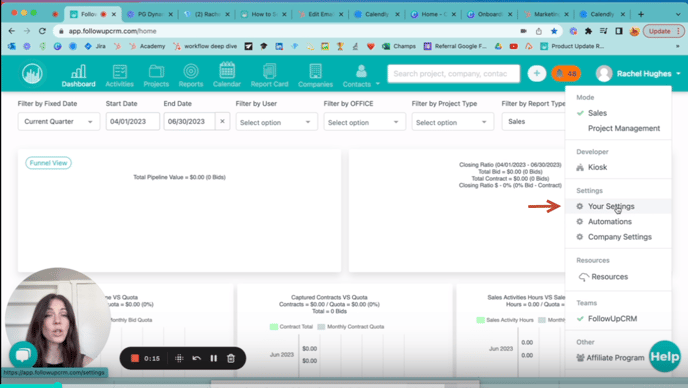688x388 pixels.
Task: Open the Report Card nav icon
Action: [269, 75]
